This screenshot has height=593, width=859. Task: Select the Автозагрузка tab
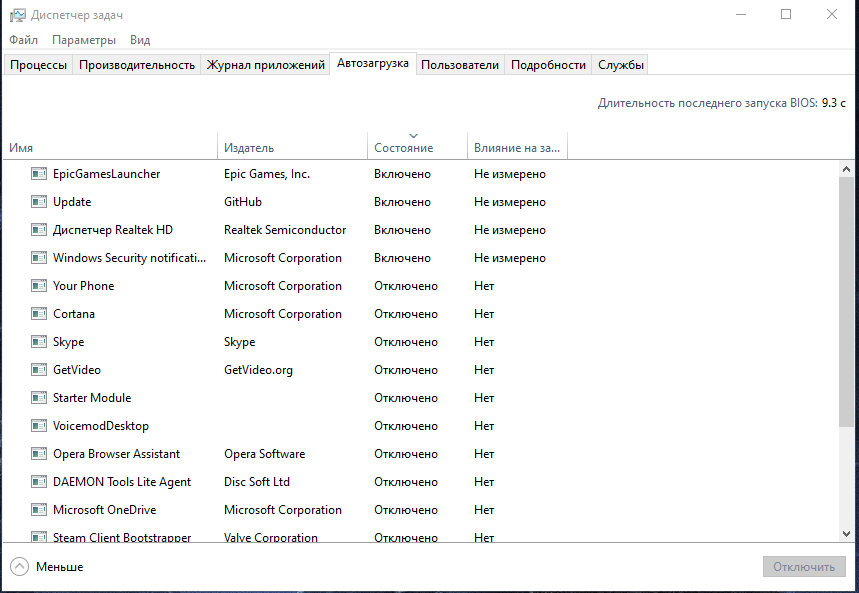click(x=373, y=63)
